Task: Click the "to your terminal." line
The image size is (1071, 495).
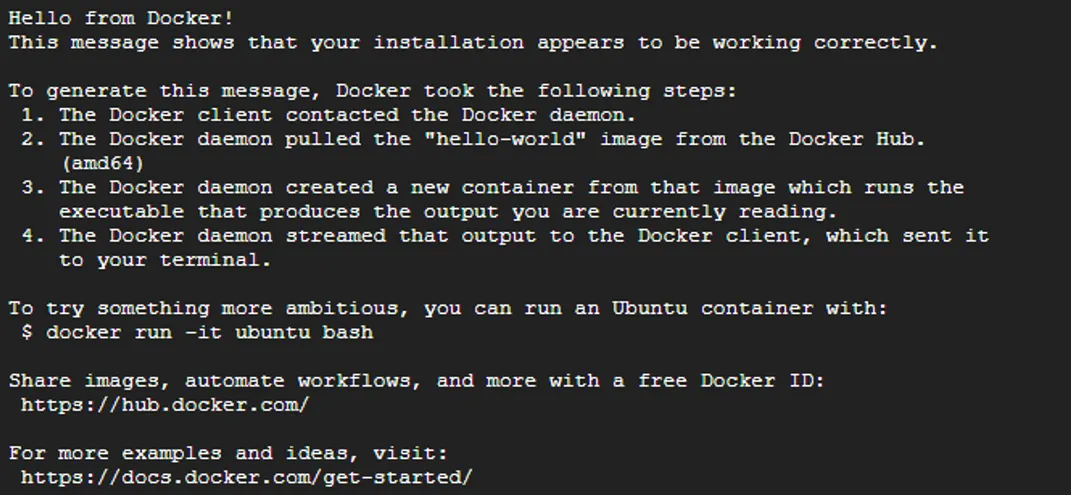Action: (165, 260)
